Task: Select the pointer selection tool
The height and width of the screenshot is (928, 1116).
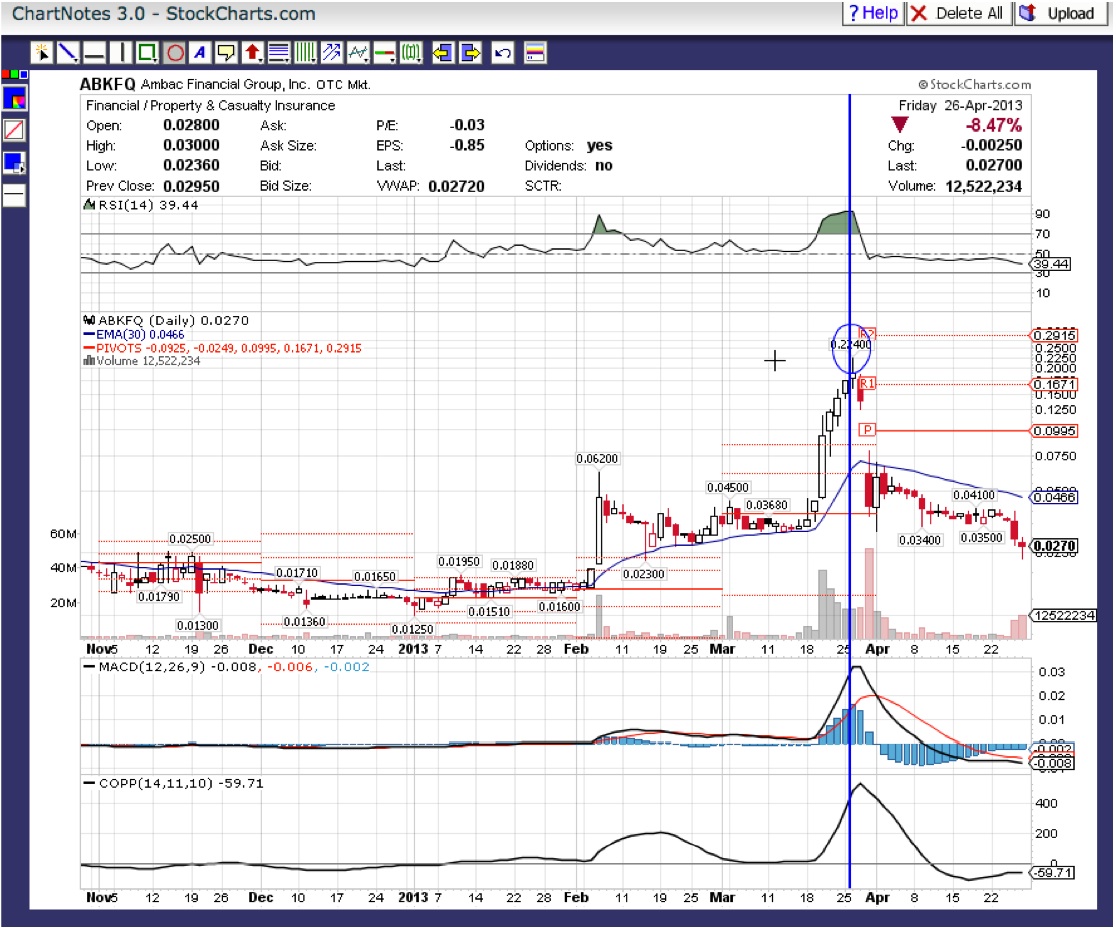Action: point(42,53)
